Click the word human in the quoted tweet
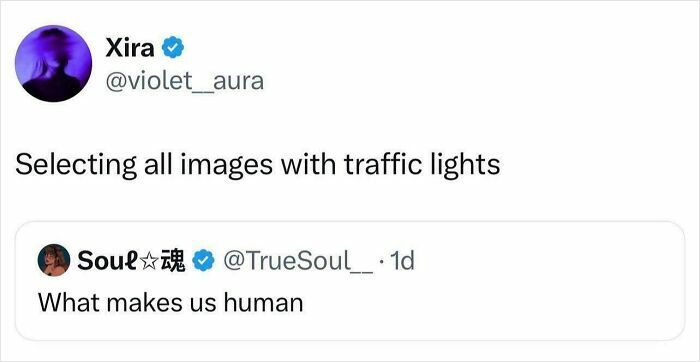The image size is (700, 362). click(x=263, y=303)
